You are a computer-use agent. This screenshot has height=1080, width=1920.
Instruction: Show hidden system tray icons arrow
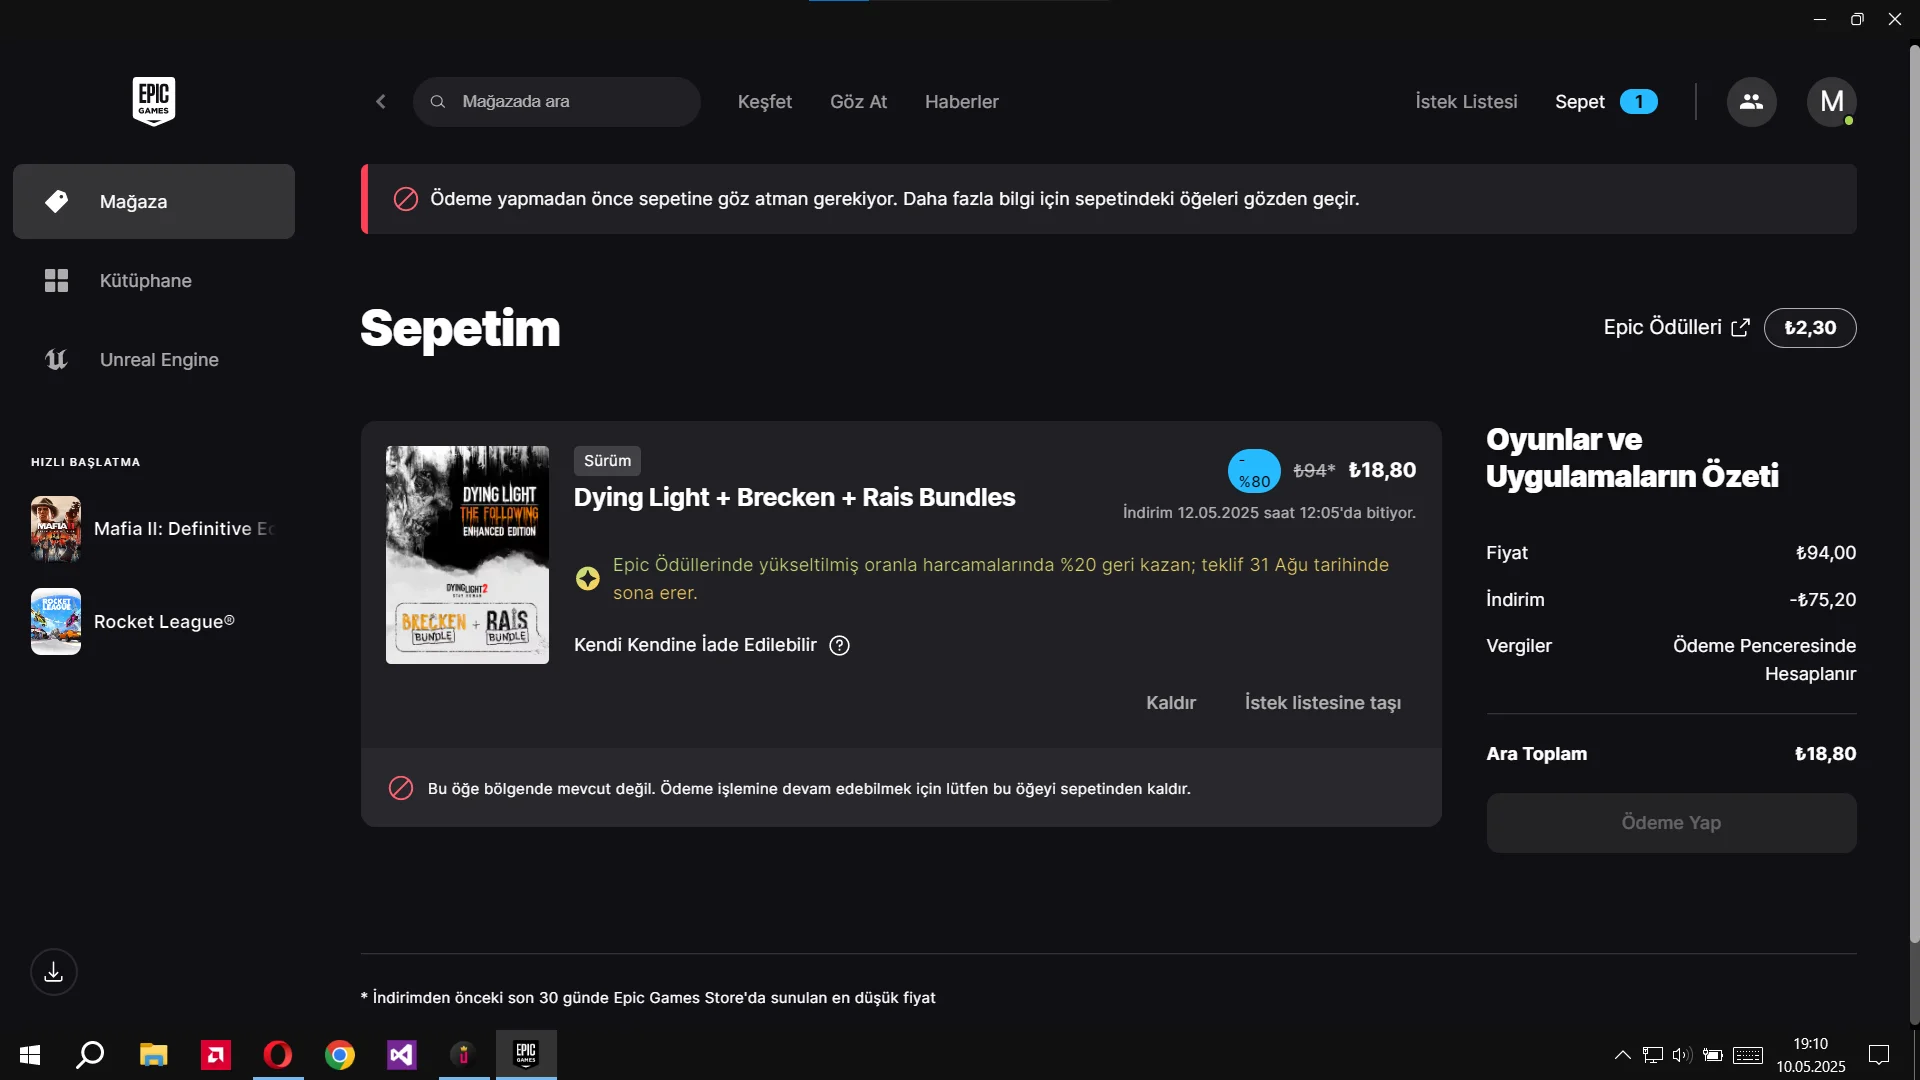[1622, 1055]
